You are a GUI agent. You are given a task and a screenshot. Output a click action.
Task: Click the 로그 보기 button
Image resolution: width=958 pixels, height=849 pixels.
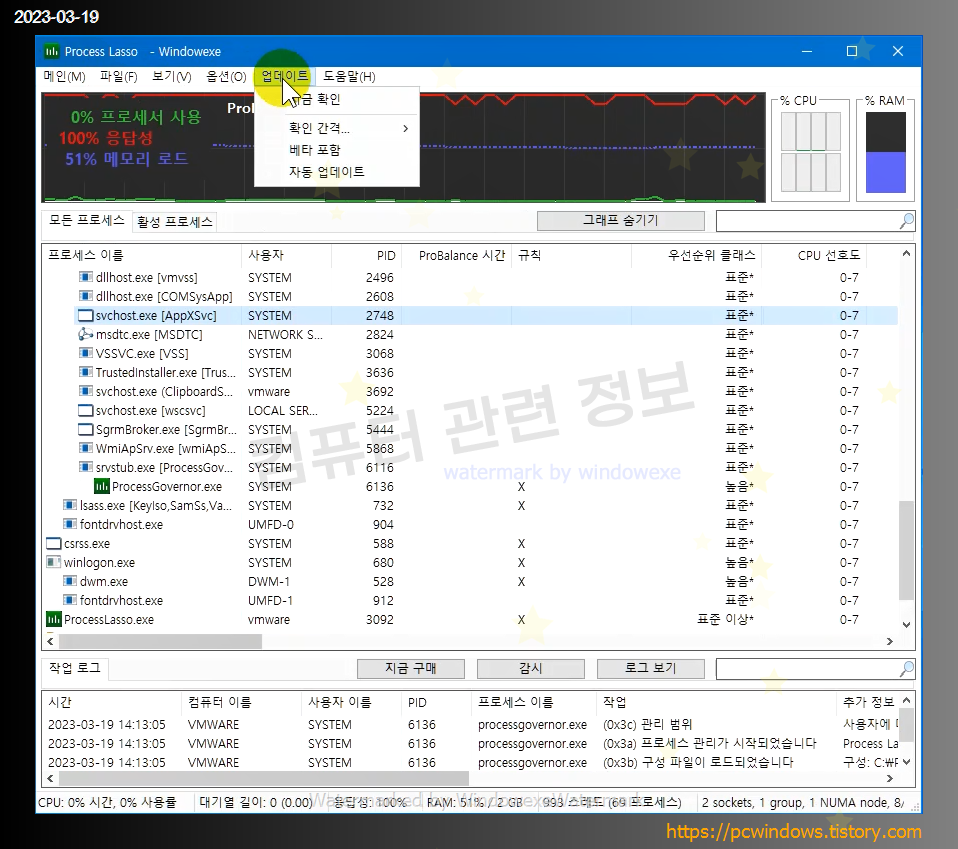pyautogui.click(x=651, y=669)
